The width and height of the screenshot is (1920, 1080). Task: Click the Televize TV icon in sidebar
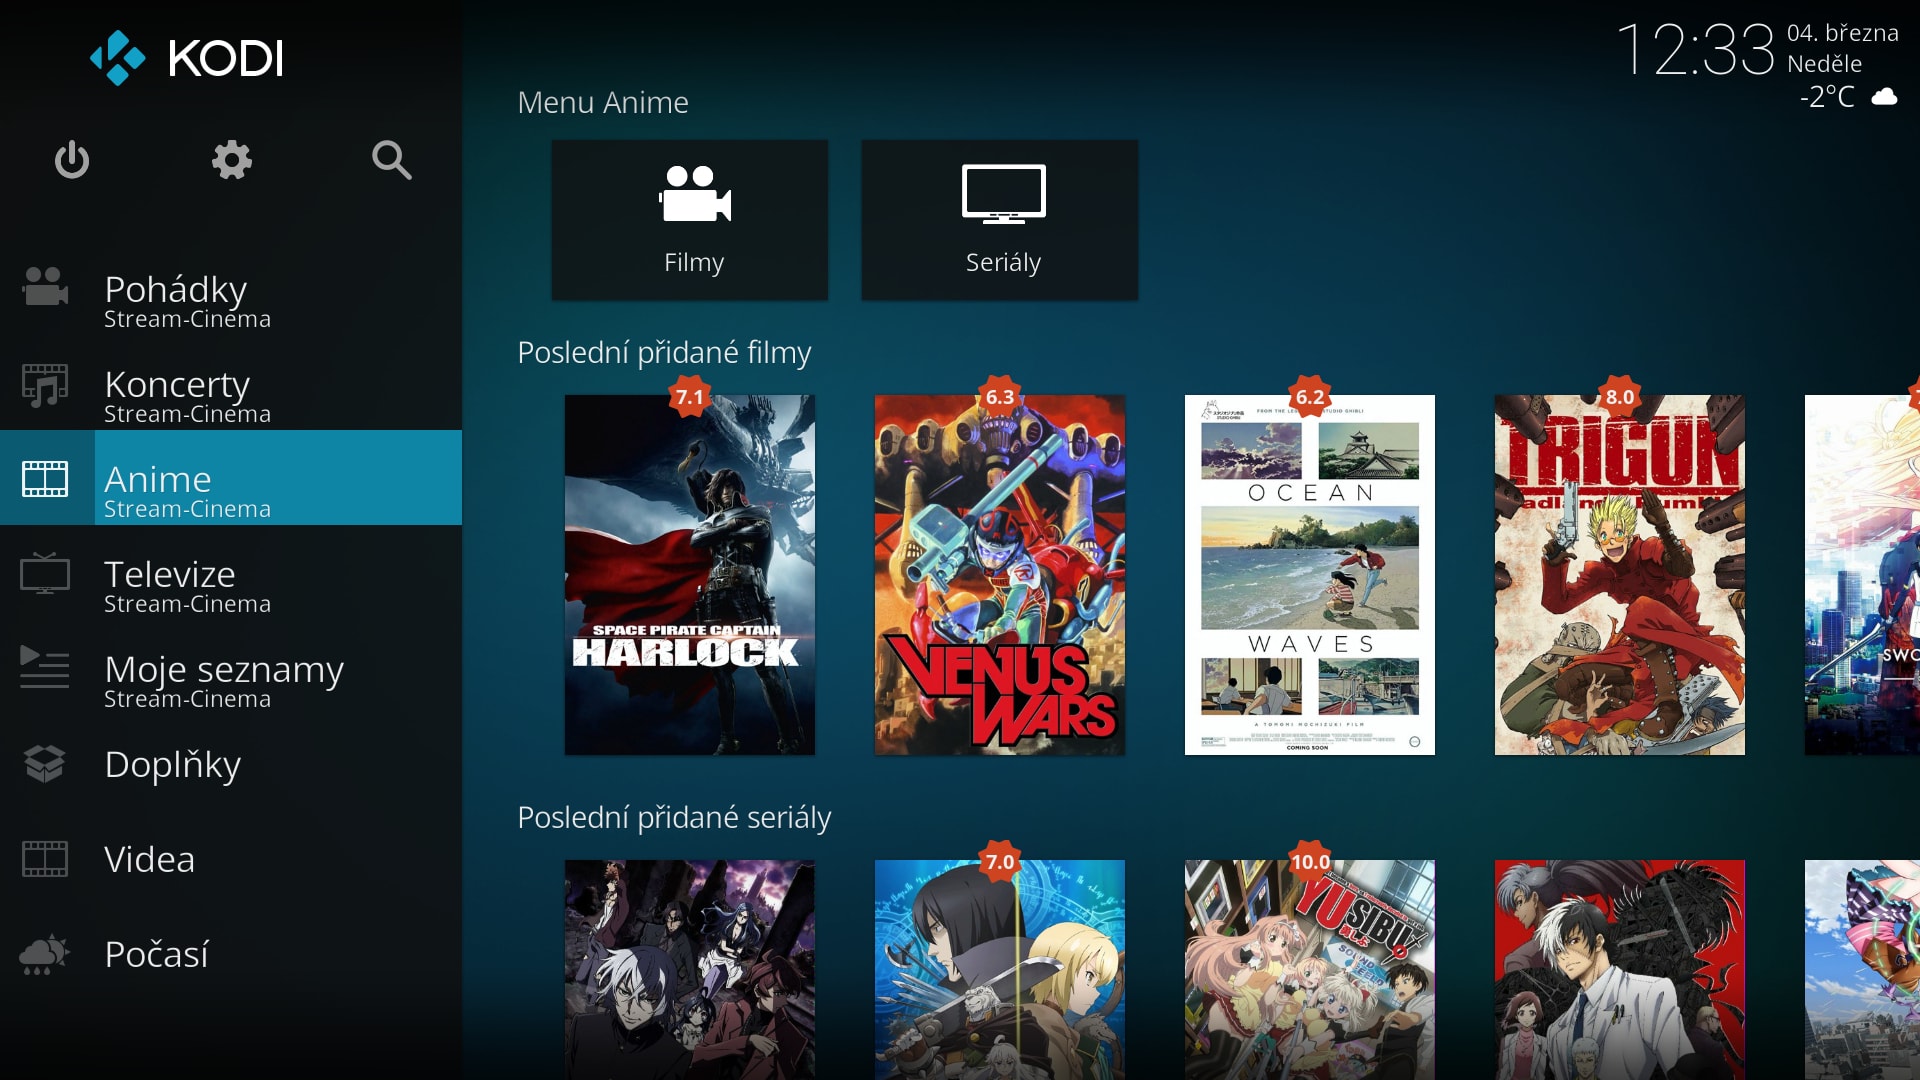[45, 574]
